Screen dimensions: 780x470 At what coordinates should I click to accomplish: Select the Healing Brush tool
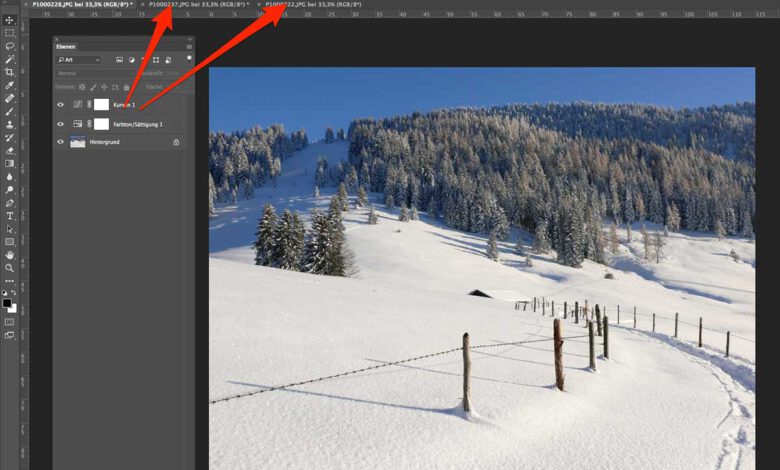click(9, 98)
